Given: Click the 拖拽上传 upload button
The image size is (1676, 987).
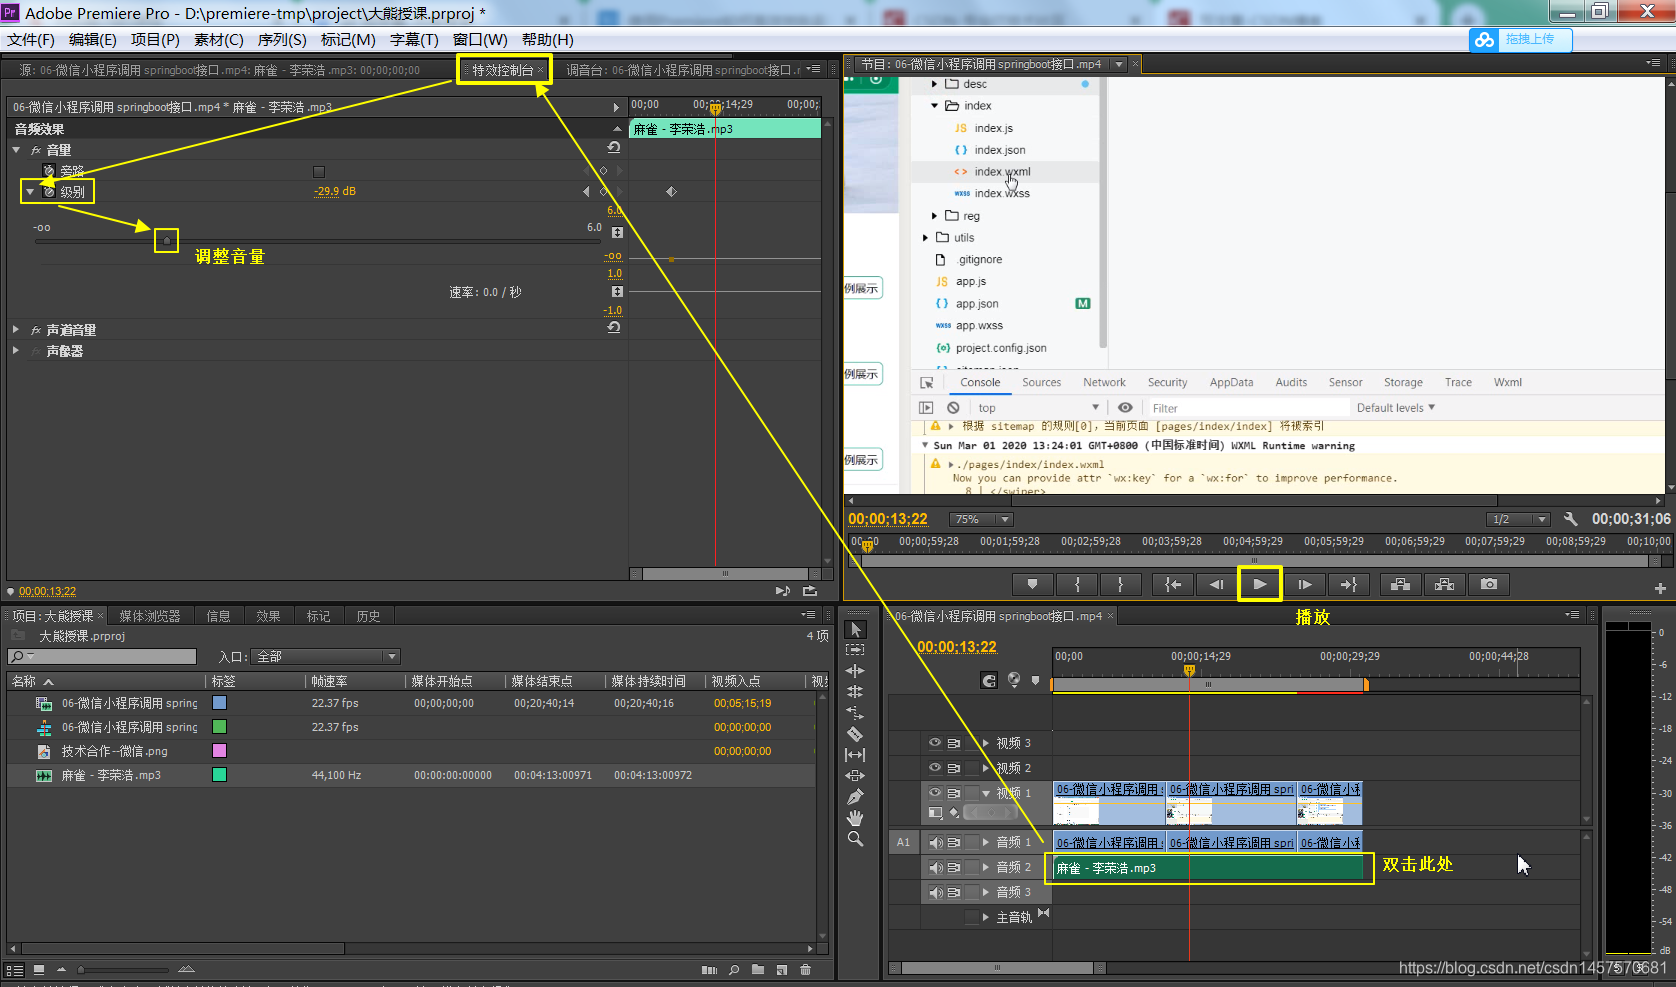Looking at the screenshot, I should pos(1520,39).
